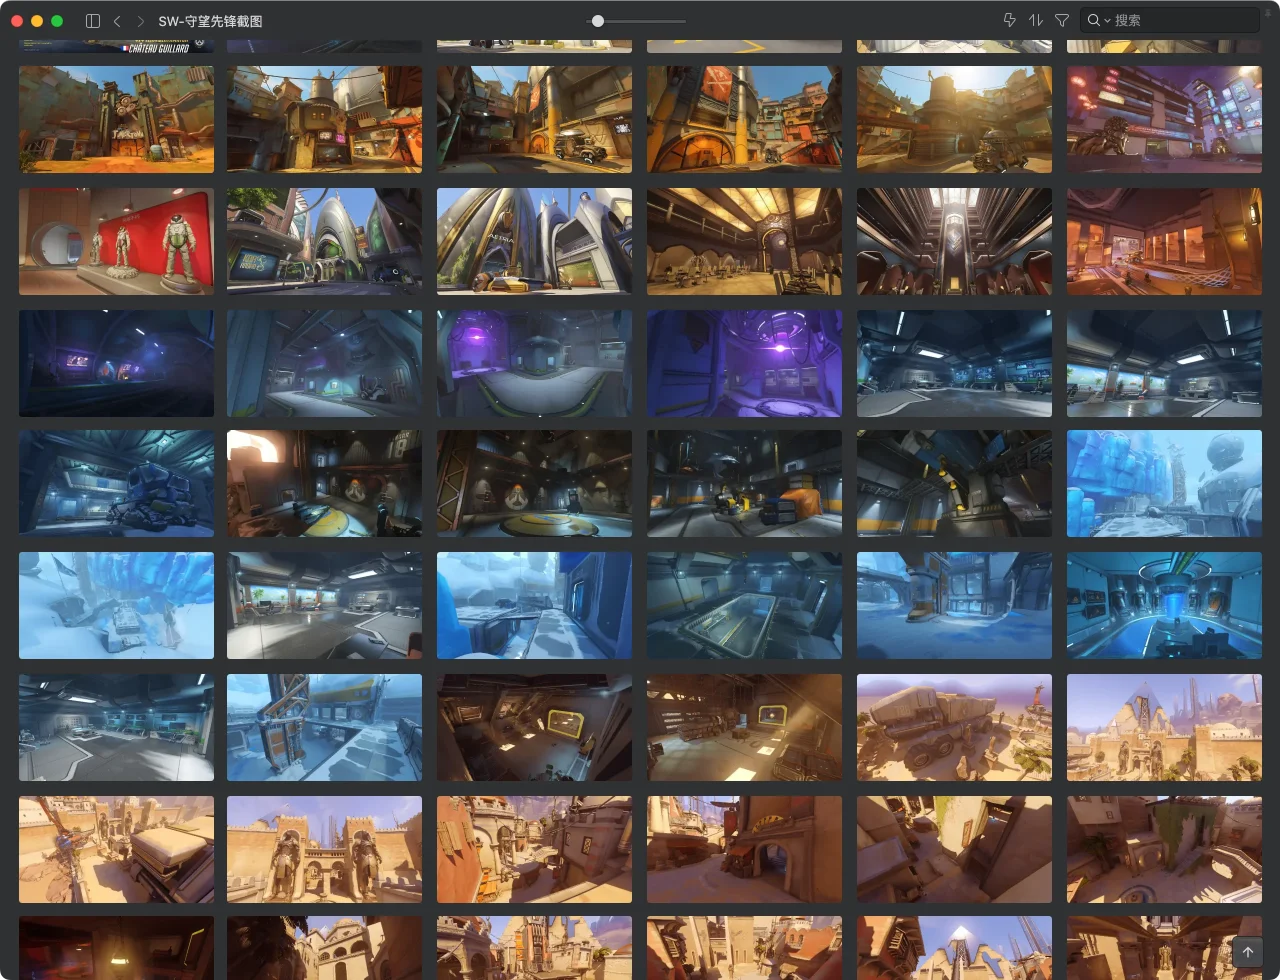
Task: Click the lightning bolt quick-action icon
Action: [1009, 20]
